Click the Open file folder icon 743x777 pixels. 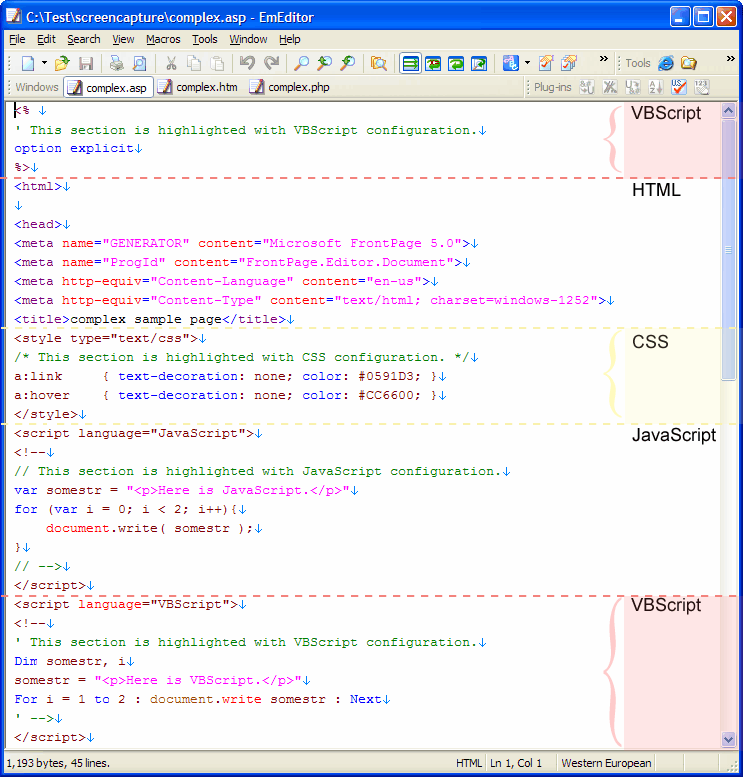pyautogui.click(x=62, y=63)
